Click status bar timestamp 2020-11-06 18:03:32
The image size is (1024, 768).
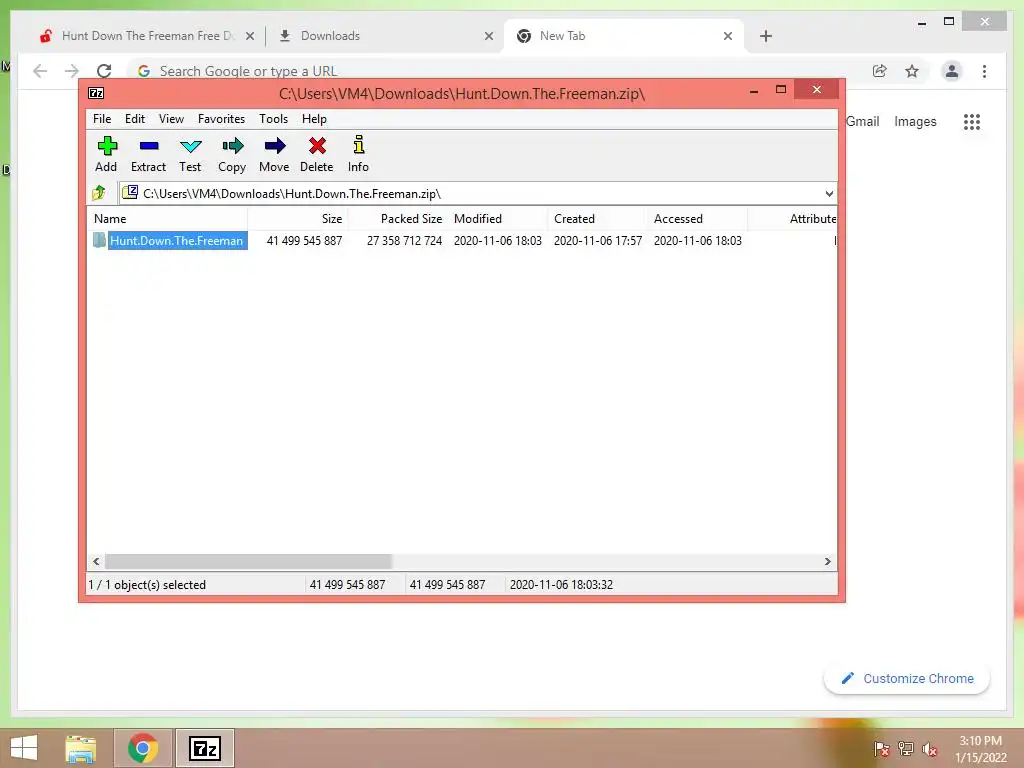[561, 584]
